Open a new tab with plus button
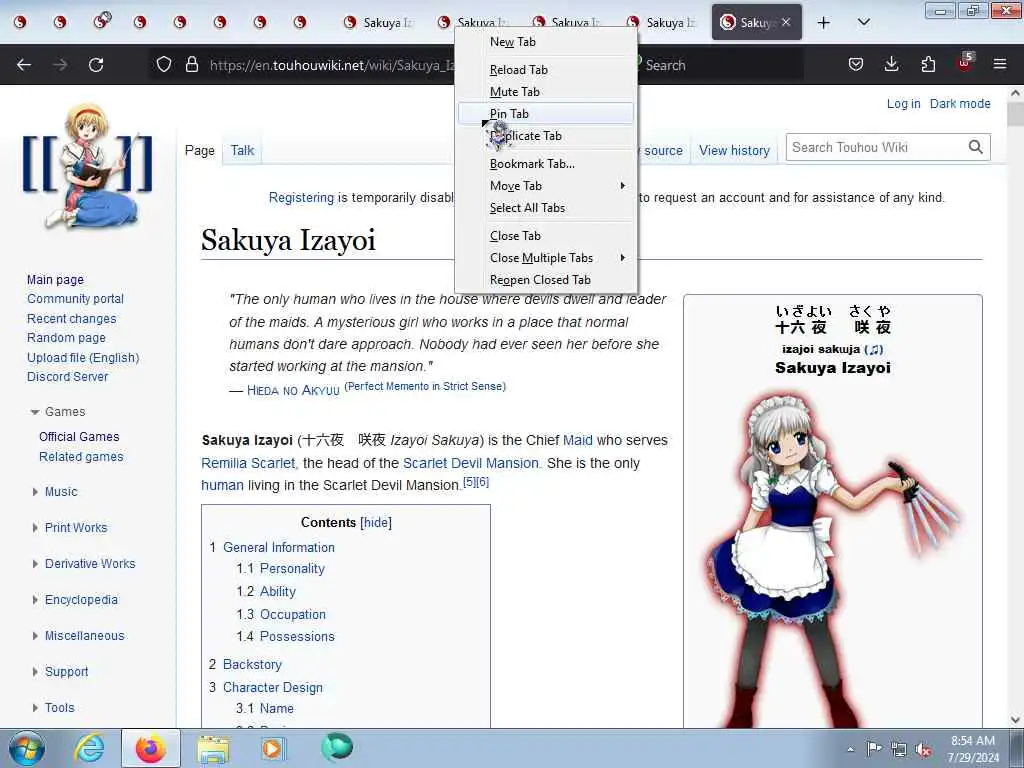1024x768 pixels. (x=824, y=23)
